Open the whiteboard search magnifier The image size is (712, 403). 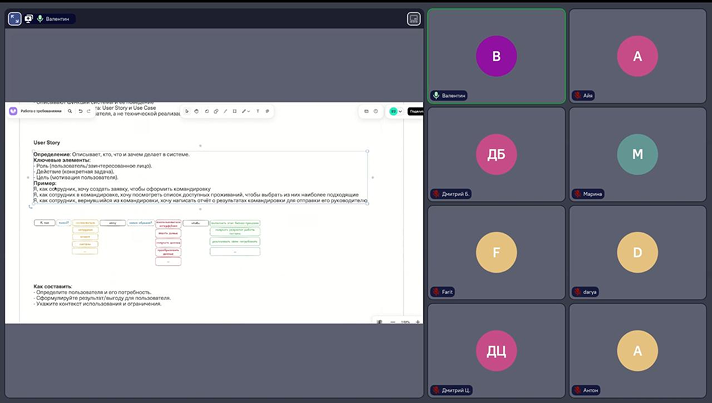click(x=70, y=111)
